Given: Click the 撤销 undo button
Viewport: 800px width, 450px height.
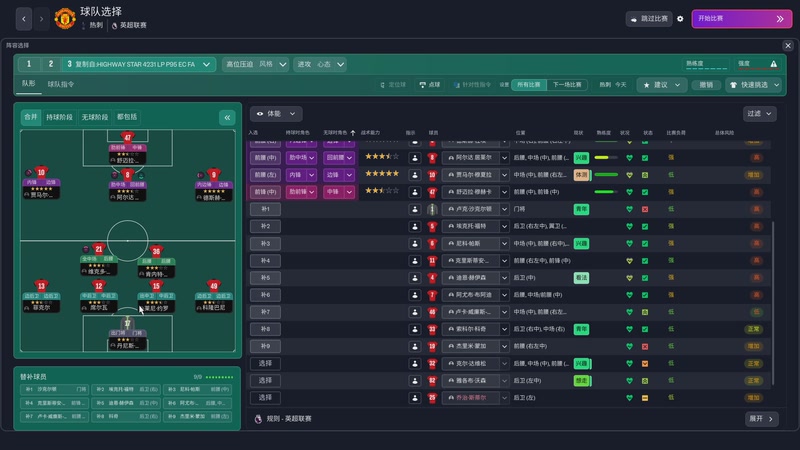Looking at the screenshot, I should (706, 85).
